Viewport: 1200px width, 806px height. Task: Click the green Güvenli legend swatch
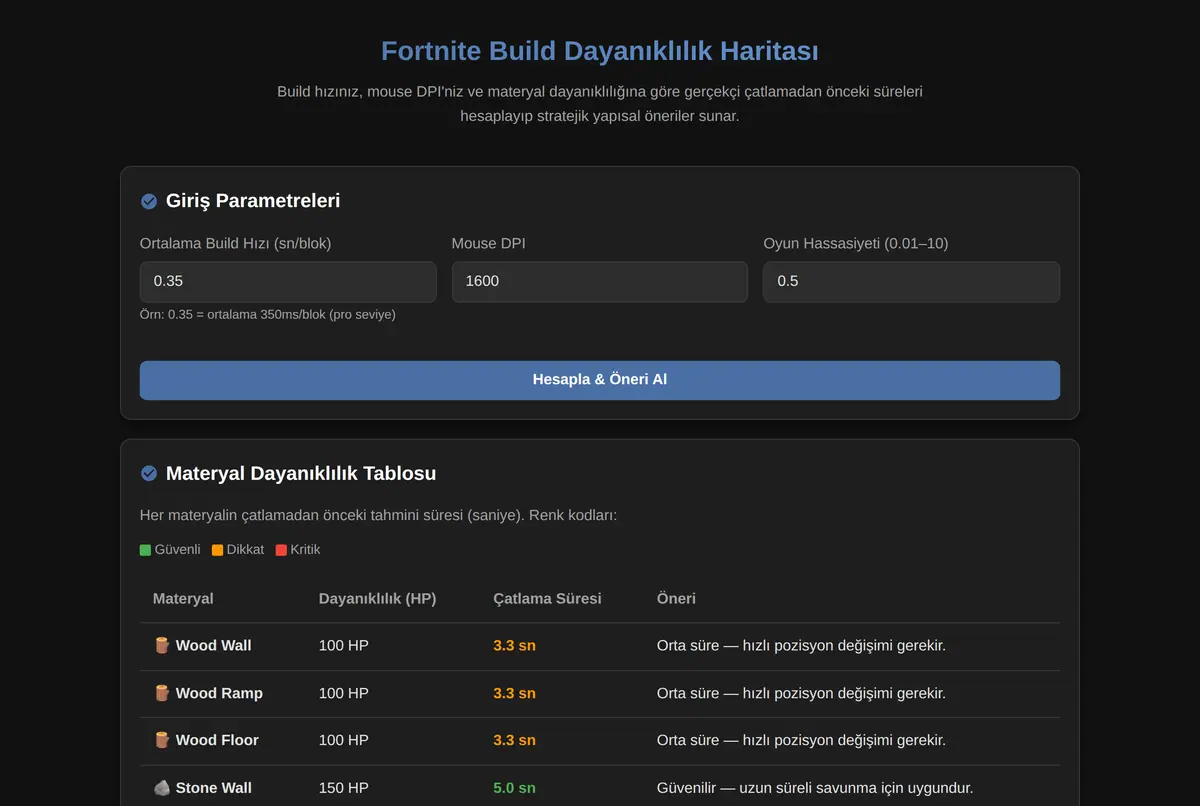click(x=146, y=550)
